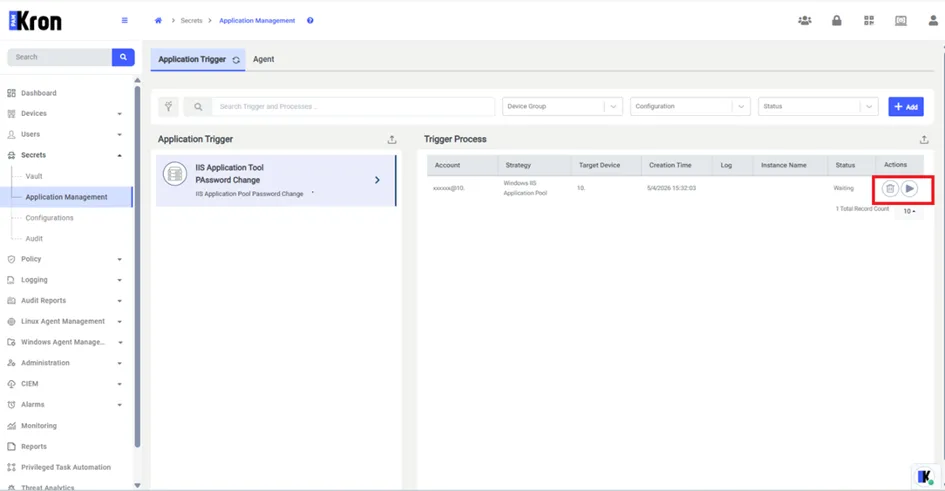This screenshot has height=491, width=945.
Task: Click the Kron PAM logo
Action: pos(35,21)
